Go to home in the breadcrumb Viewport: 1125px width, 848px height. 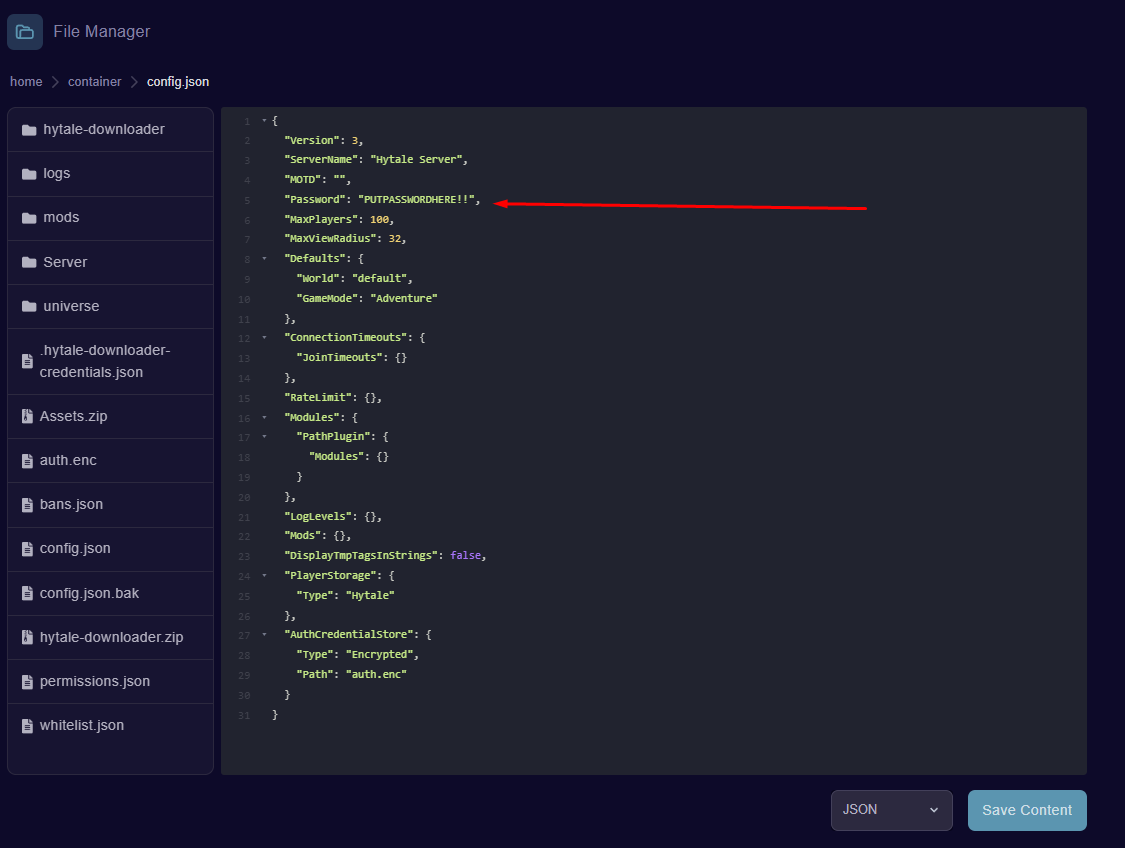(26, 82)
